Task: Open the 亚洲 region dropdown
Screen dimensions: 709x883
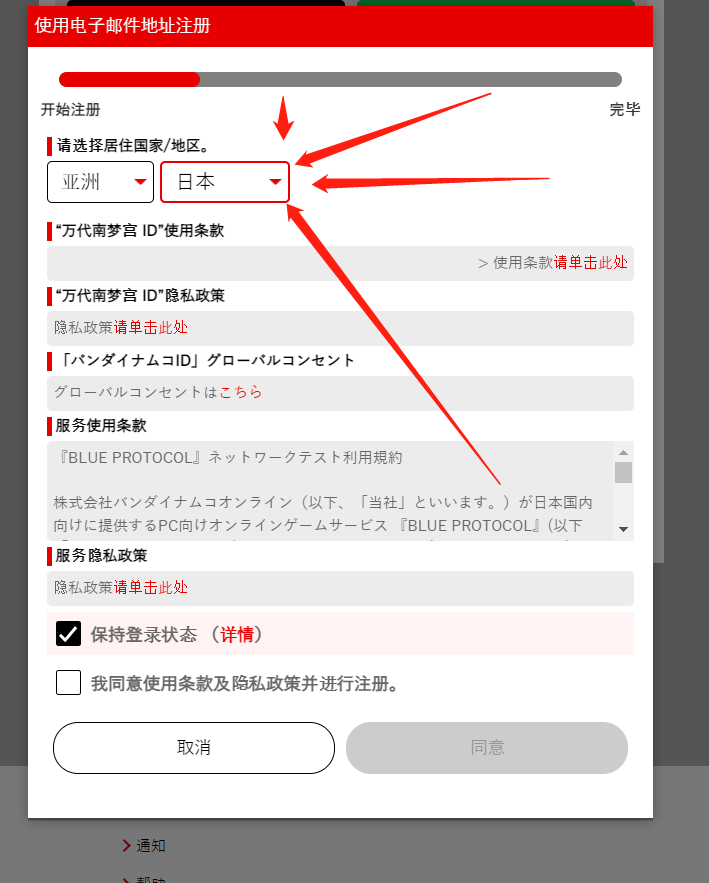Action: [100, 182]
